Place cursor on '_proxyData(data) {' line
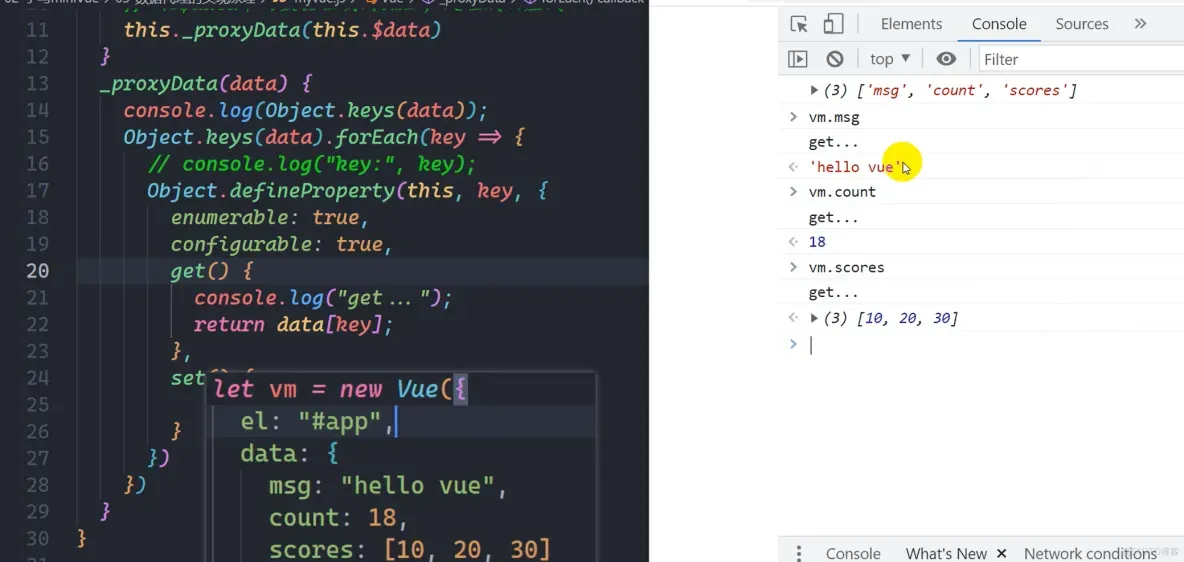Screen dimensions: 1184x562 pyautogui.click(x=205, y=83)
